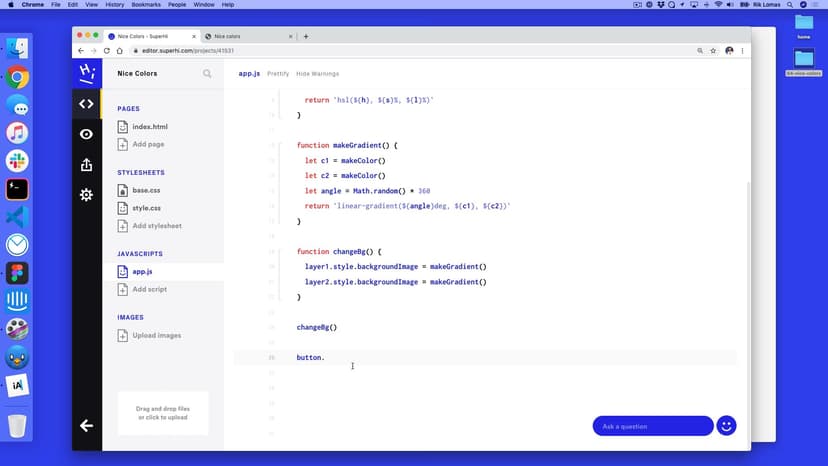828x466 pixels.
Task: Open index.html in pages list
Action: click(149, 127)
